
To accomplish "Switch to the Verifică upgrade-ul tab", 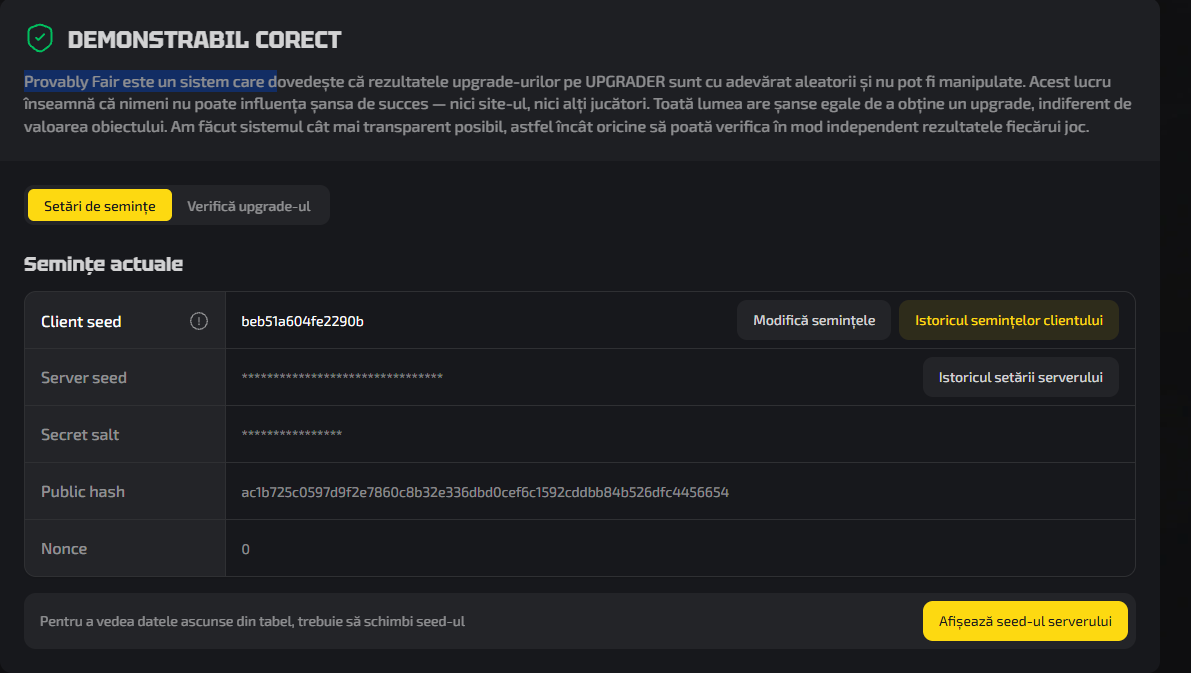I will 248,206.
